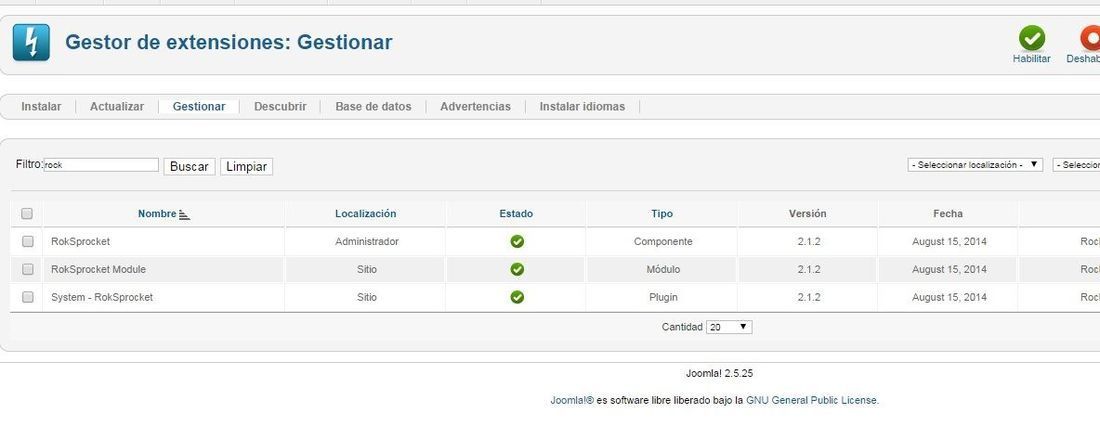Click the System - RokSprocket name cell
This screenshot has width=1100, height=439.
(x=102, y=297)
